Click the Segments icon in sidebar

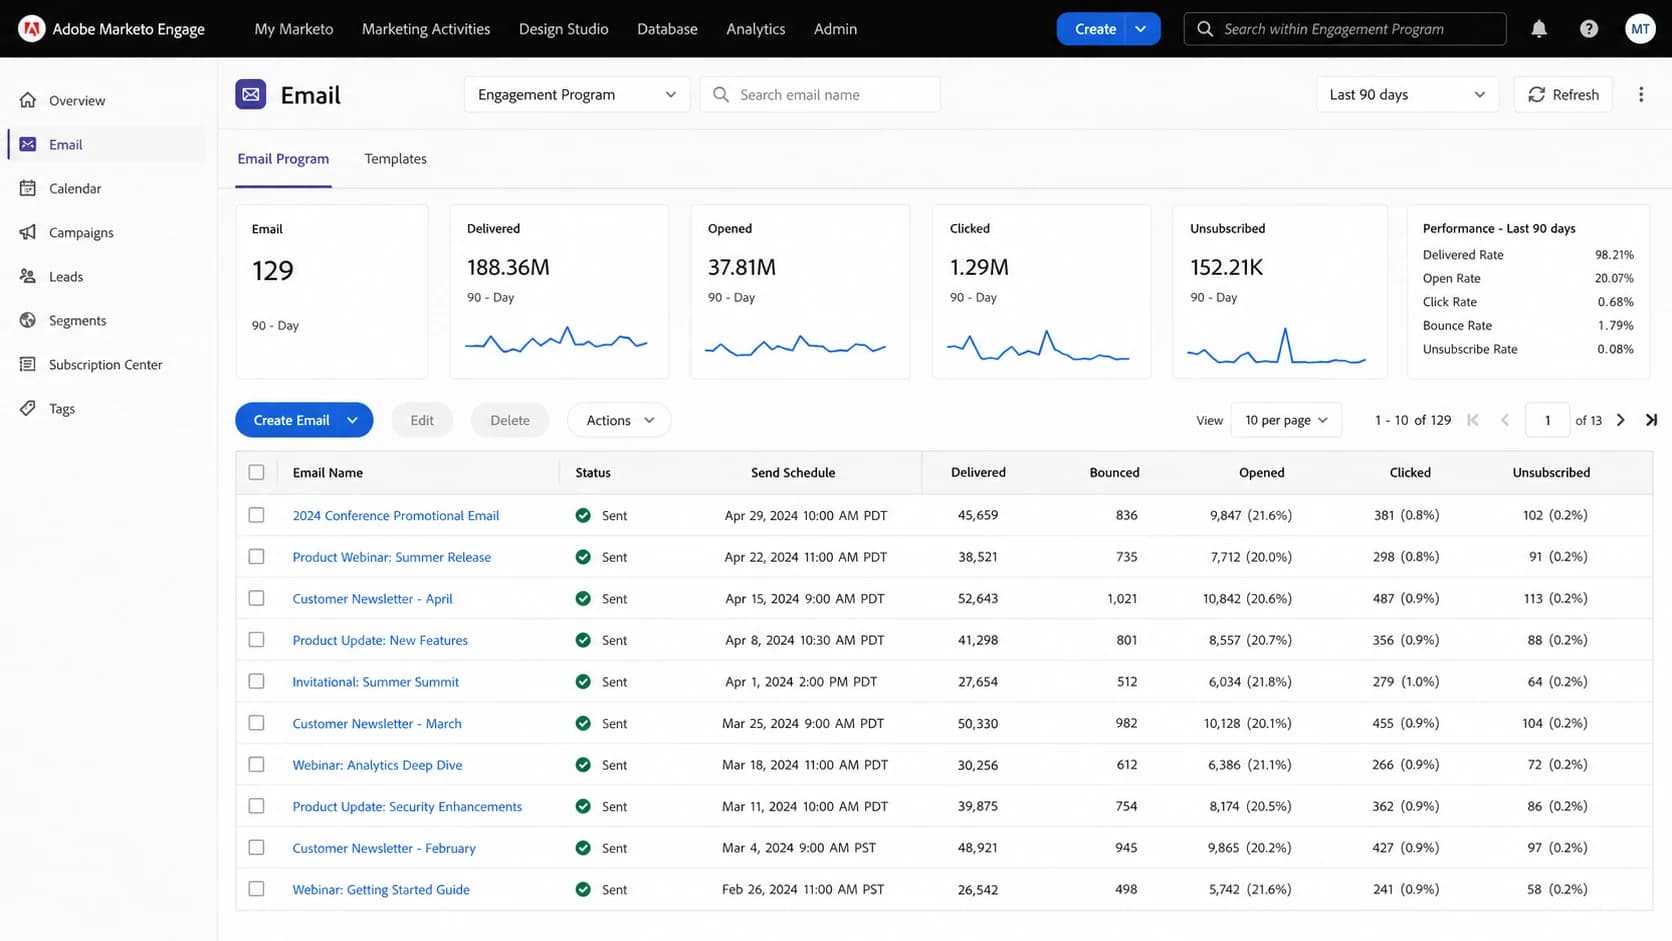28,320
